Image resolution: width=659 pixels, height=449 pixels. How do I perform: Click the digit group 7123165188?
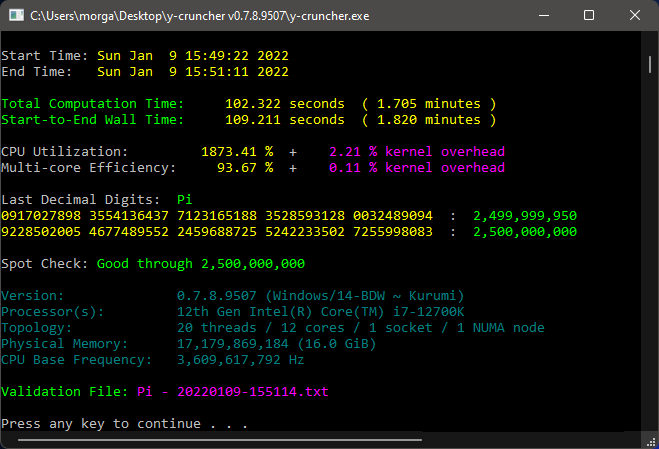pos(217,216)
